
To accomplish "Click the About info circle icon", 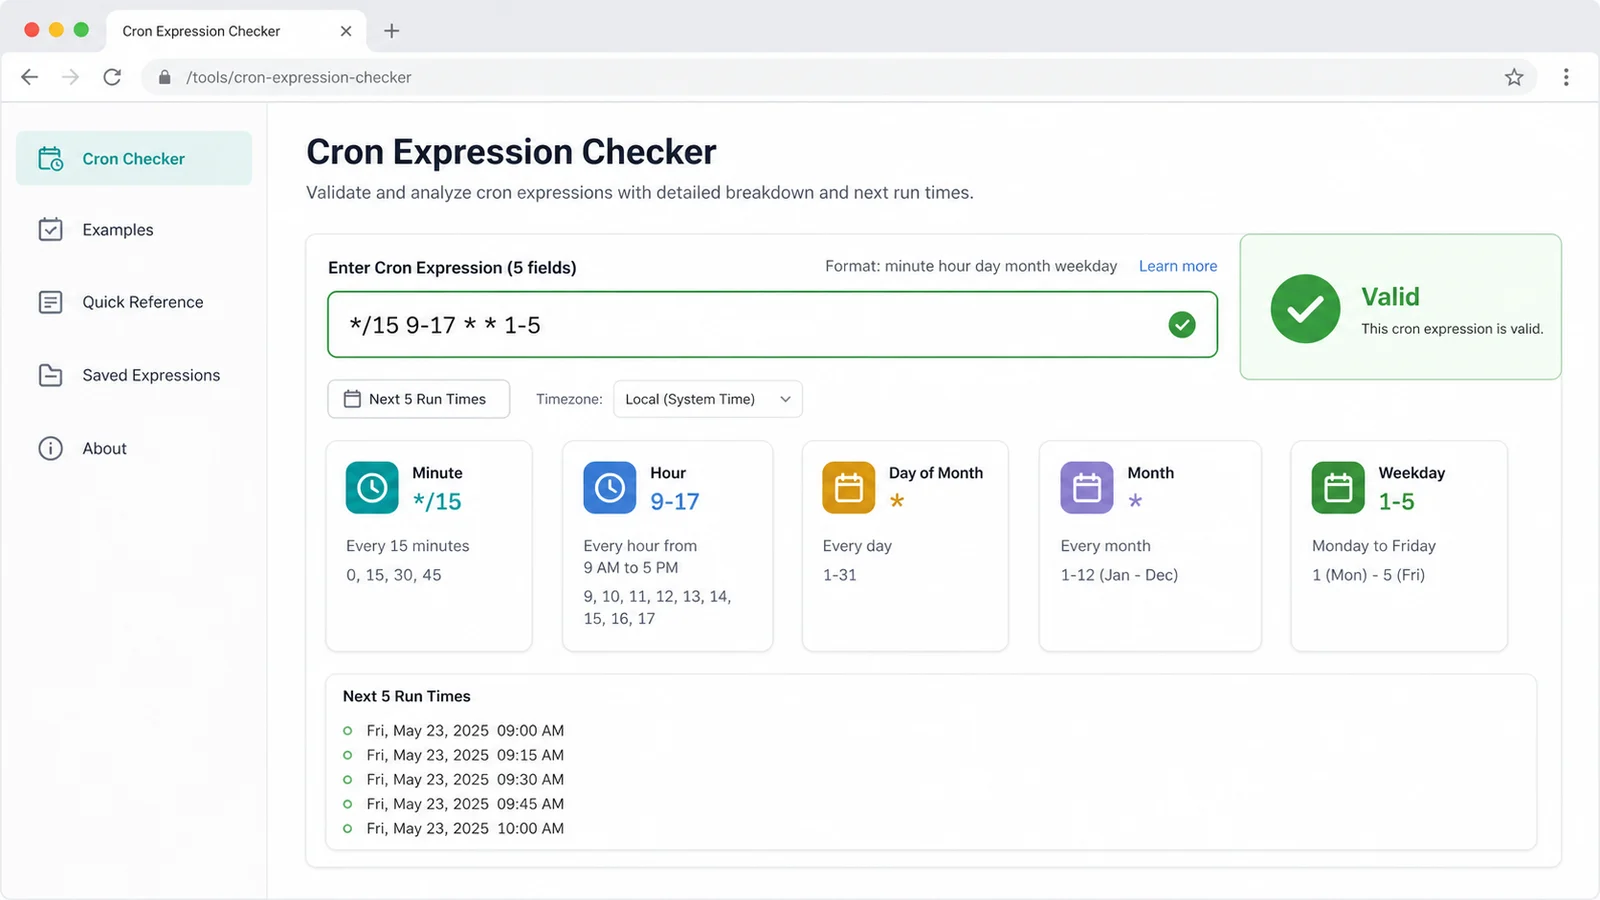I will coord(50,448).
